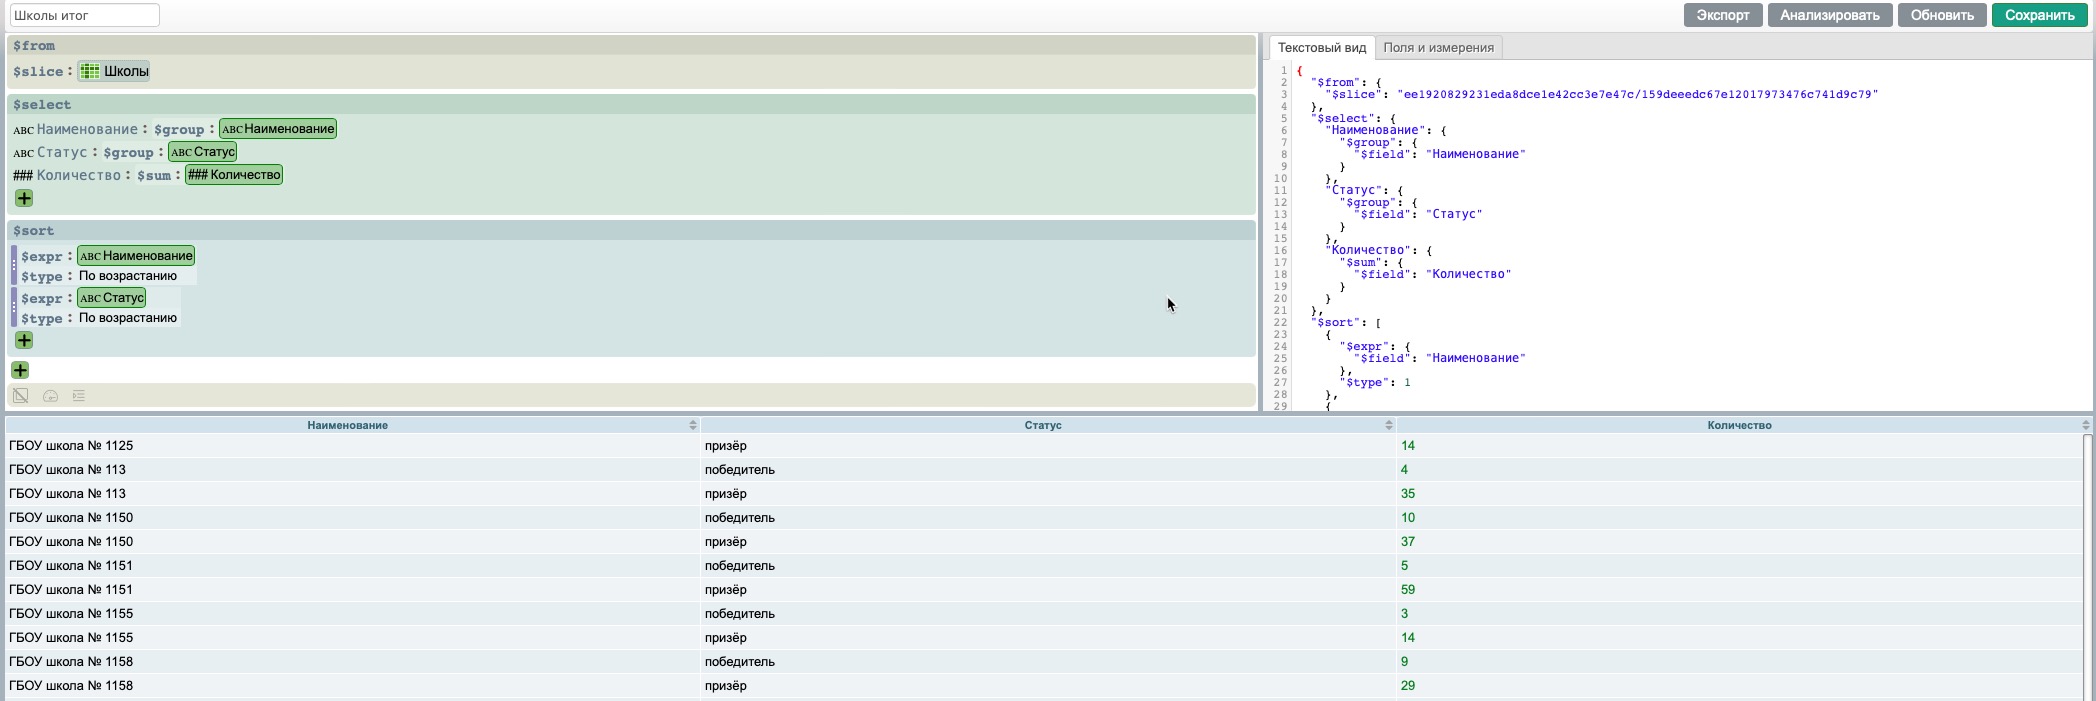Add a new sort rule in $sort

[x=24, y=340]
